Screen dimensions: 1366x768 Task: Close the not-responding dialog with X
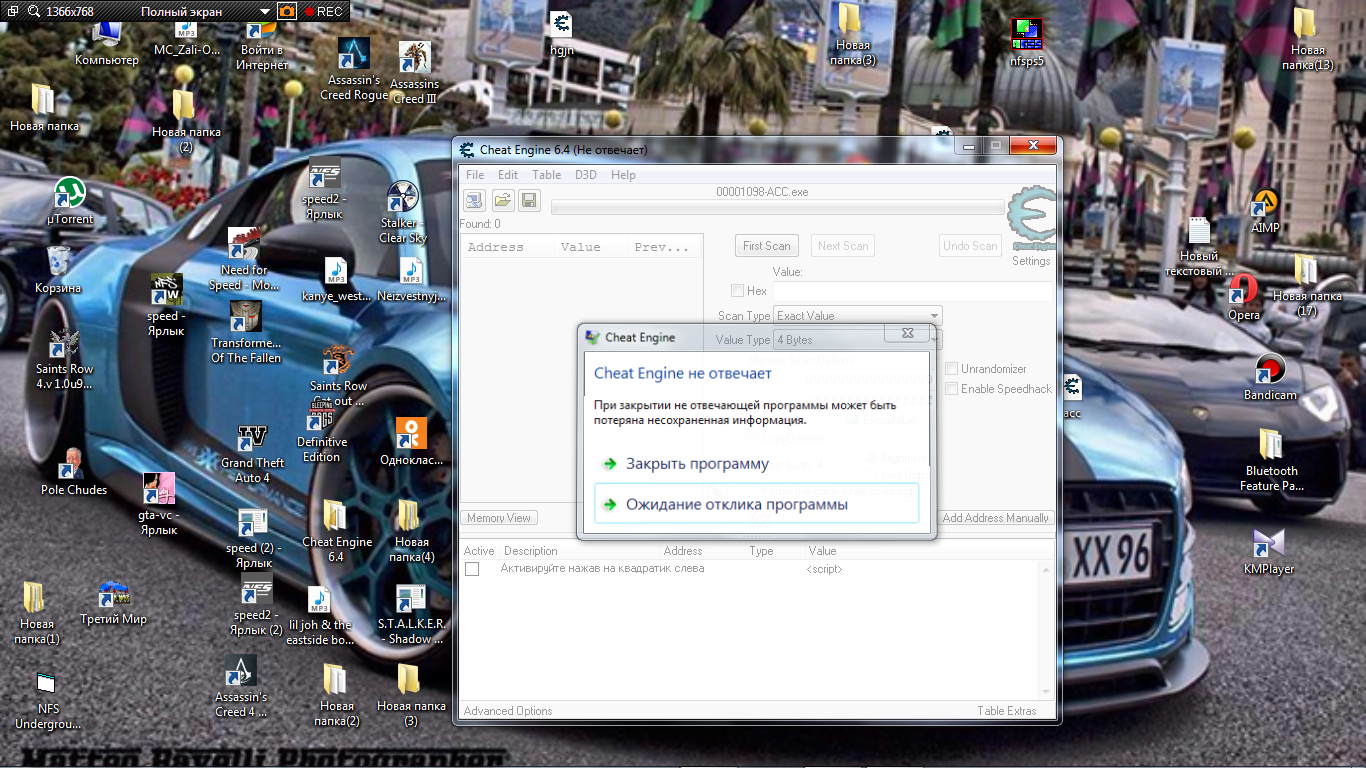coord(907,334)
